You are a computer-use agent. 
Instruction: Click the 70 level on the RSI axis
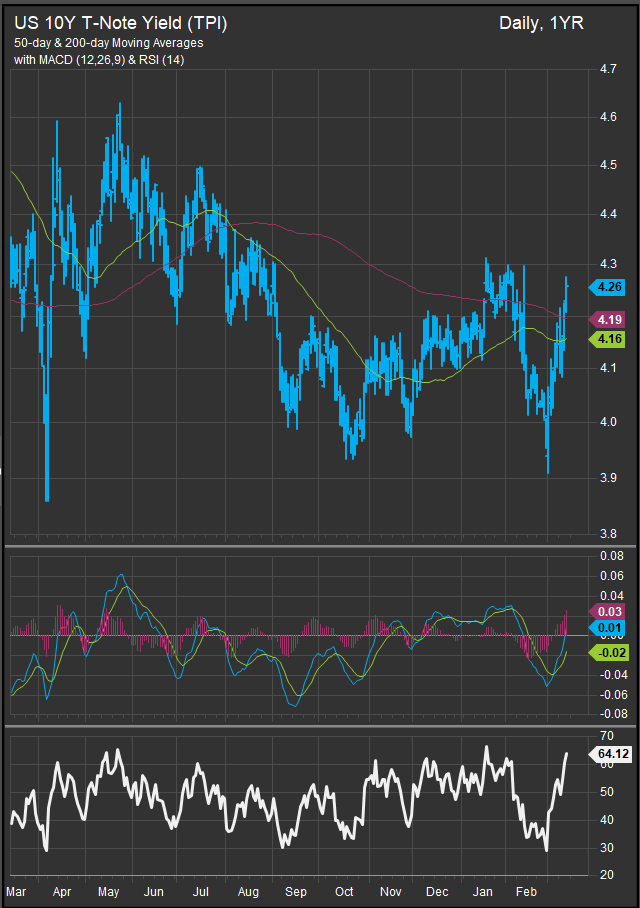click(604, 736)
